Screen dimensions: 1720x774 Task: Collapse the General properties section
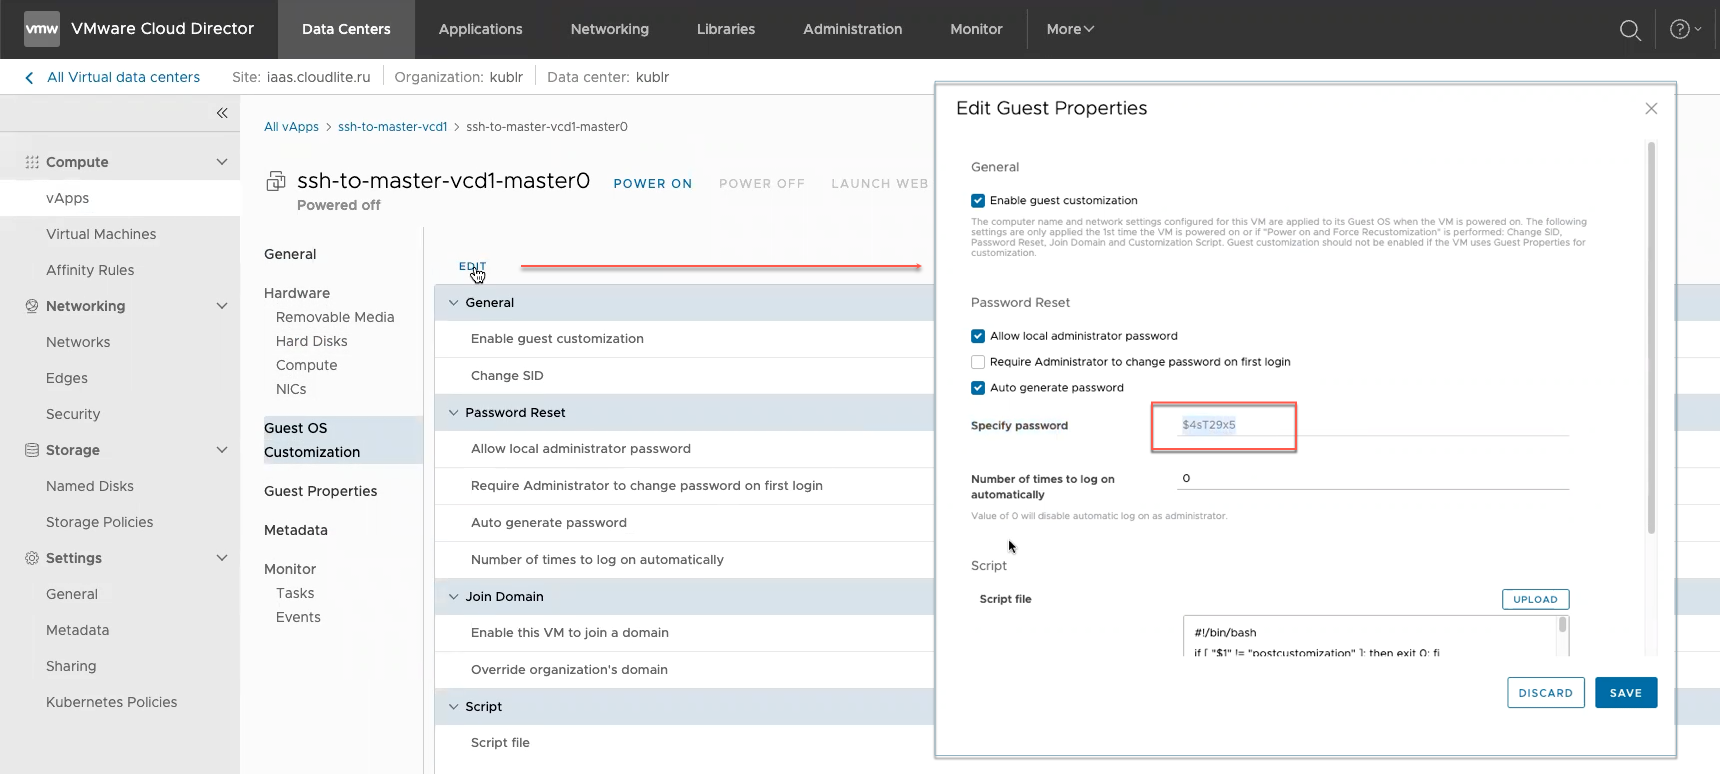click(x=454, y=302)
